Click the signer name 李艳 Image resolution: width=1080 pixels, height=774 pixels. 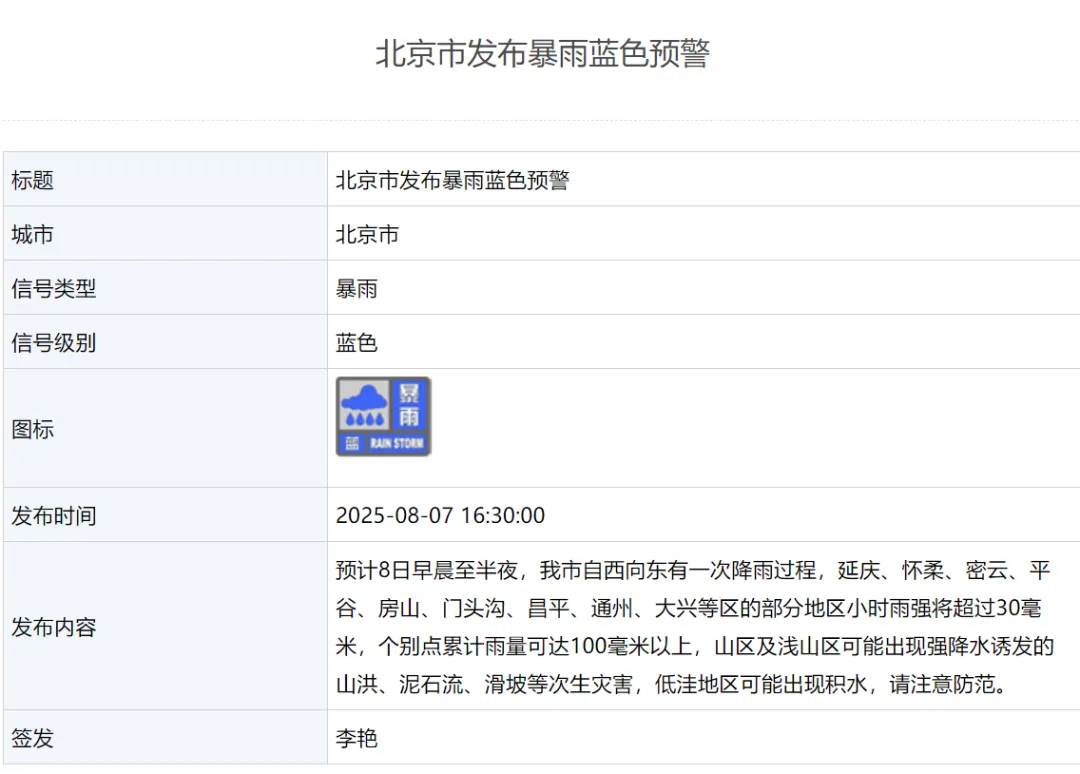357,739
